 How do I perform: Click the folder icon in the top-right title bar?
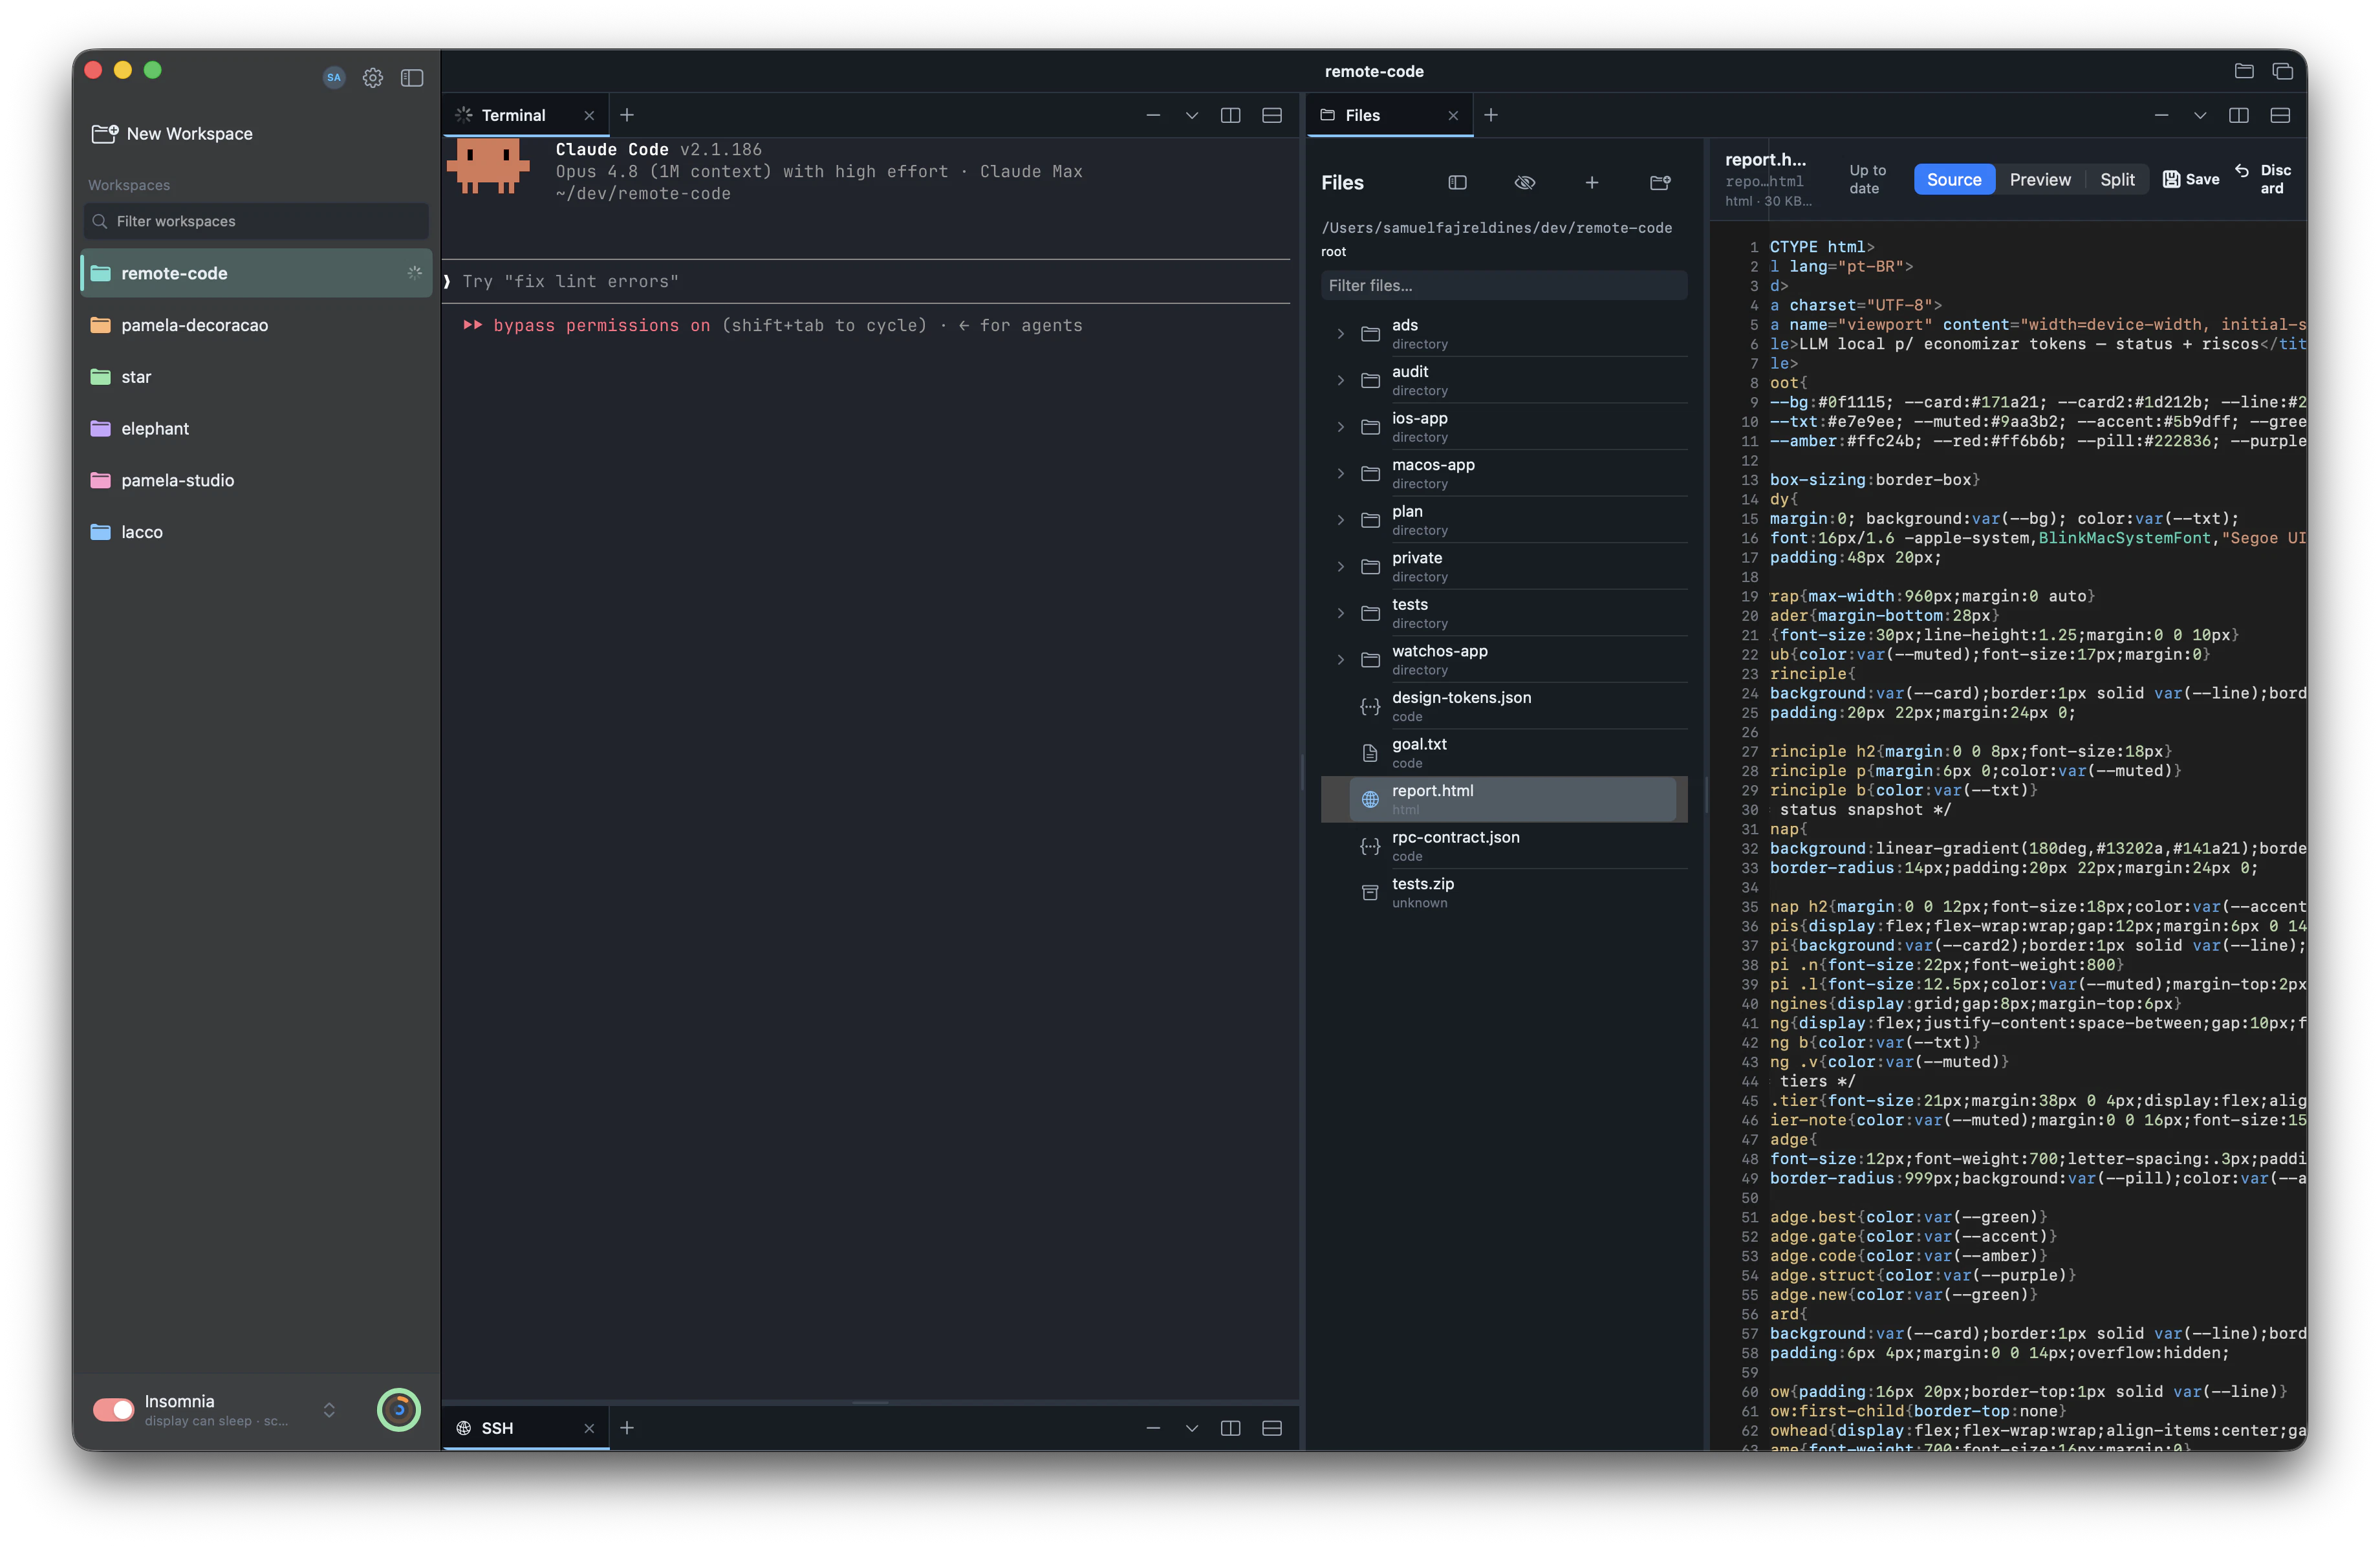click(2244, 71)
